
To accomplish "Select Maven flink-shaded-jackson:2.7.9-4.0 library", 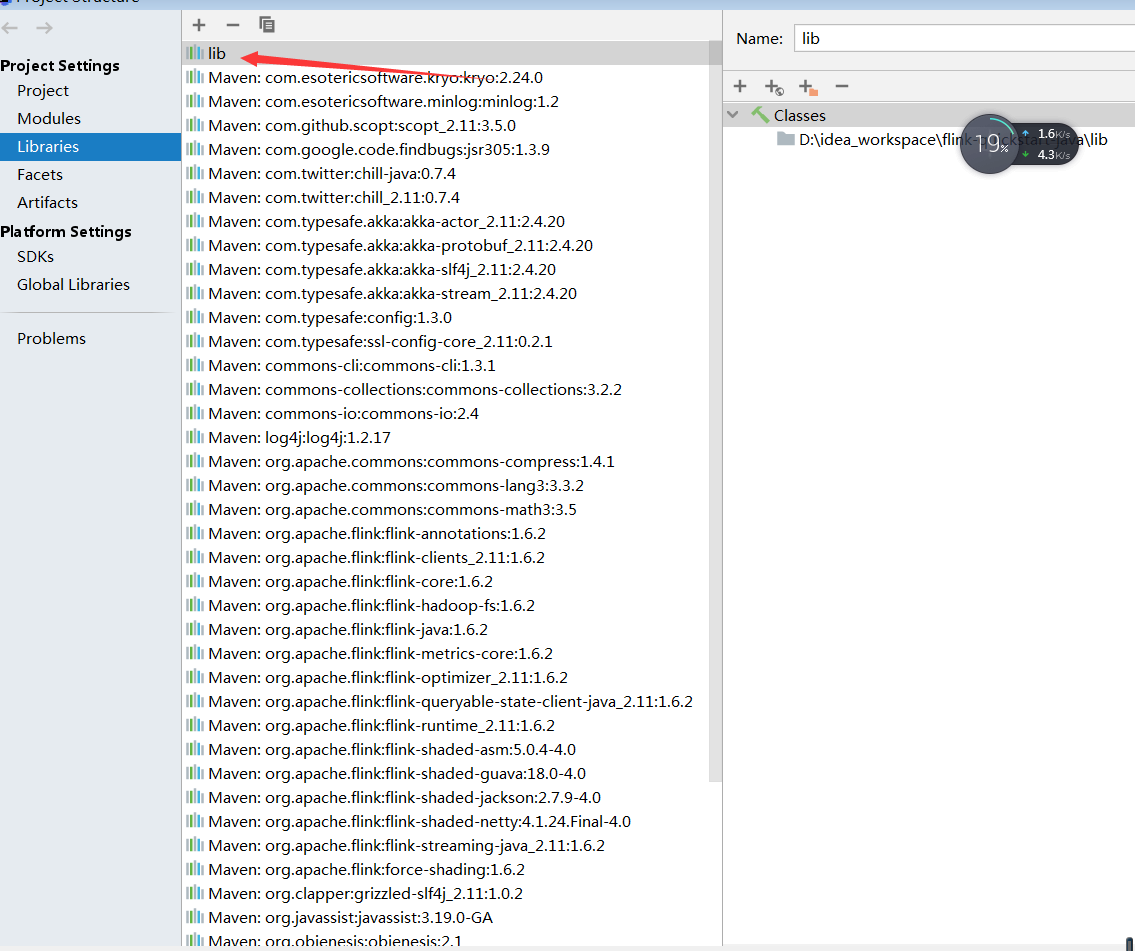I will coord(445,798).
